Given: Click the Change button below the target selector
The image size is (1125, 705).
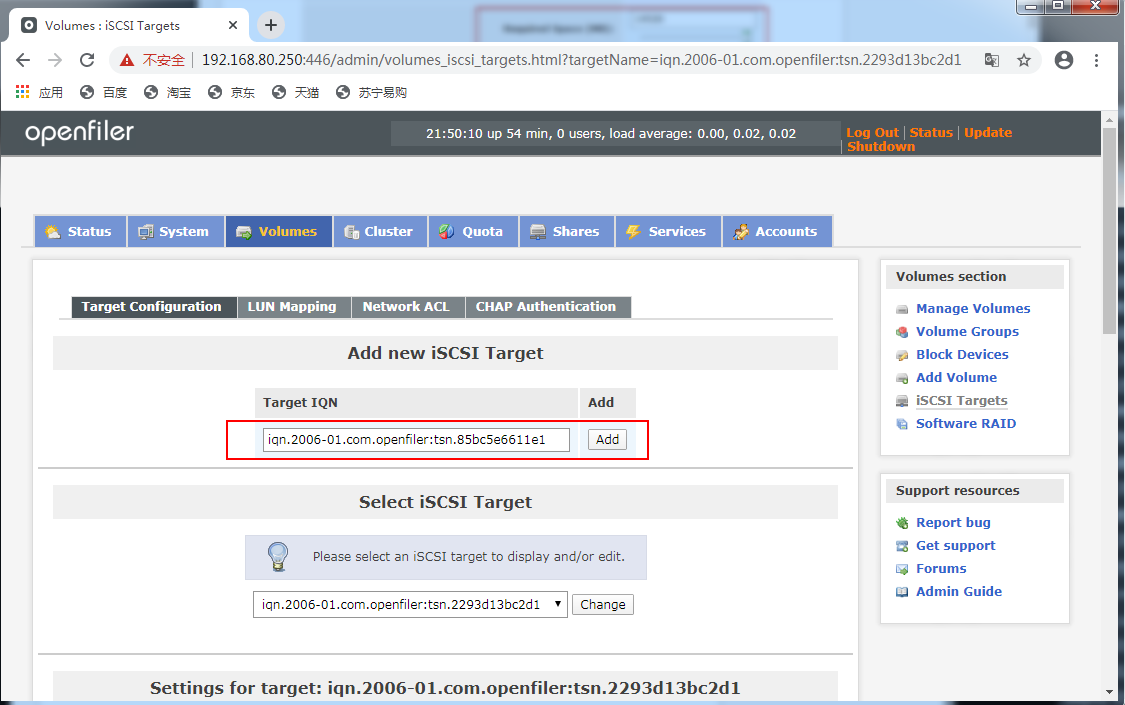Looking at the screenshot, I should [x=603, y=604].
